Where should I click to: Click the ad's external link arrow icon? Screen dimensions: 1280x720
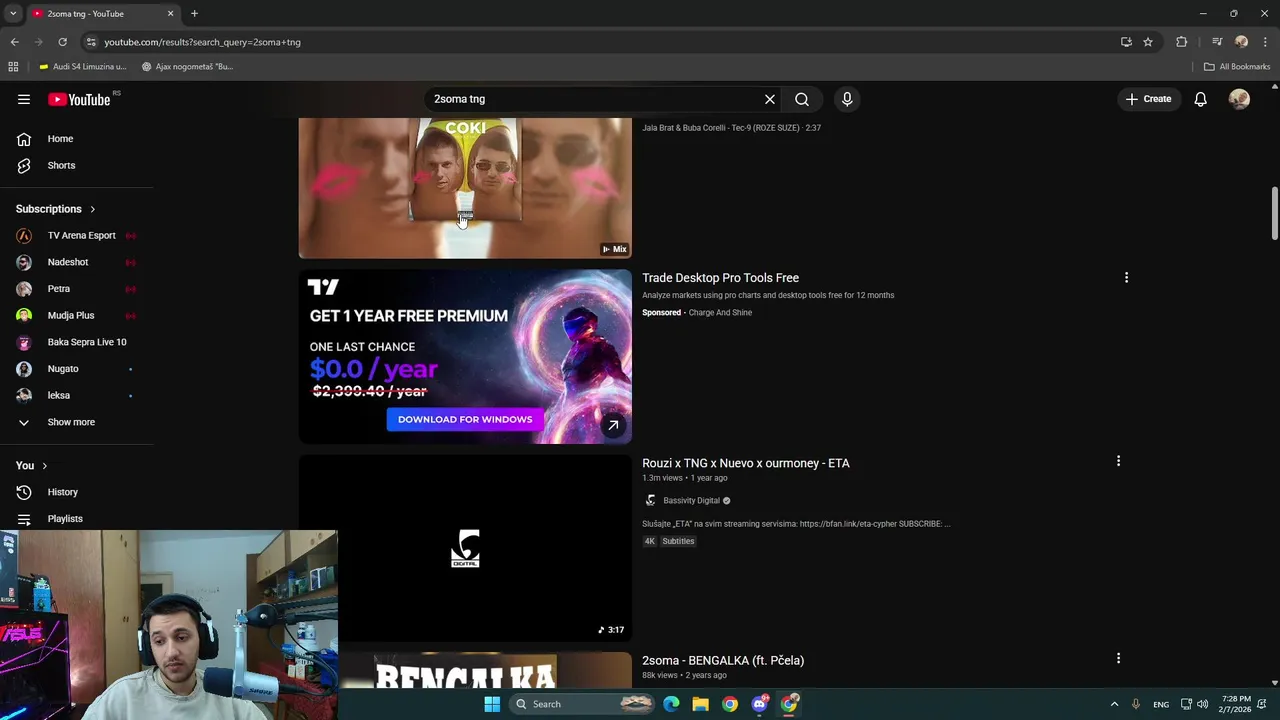point(613,425)
